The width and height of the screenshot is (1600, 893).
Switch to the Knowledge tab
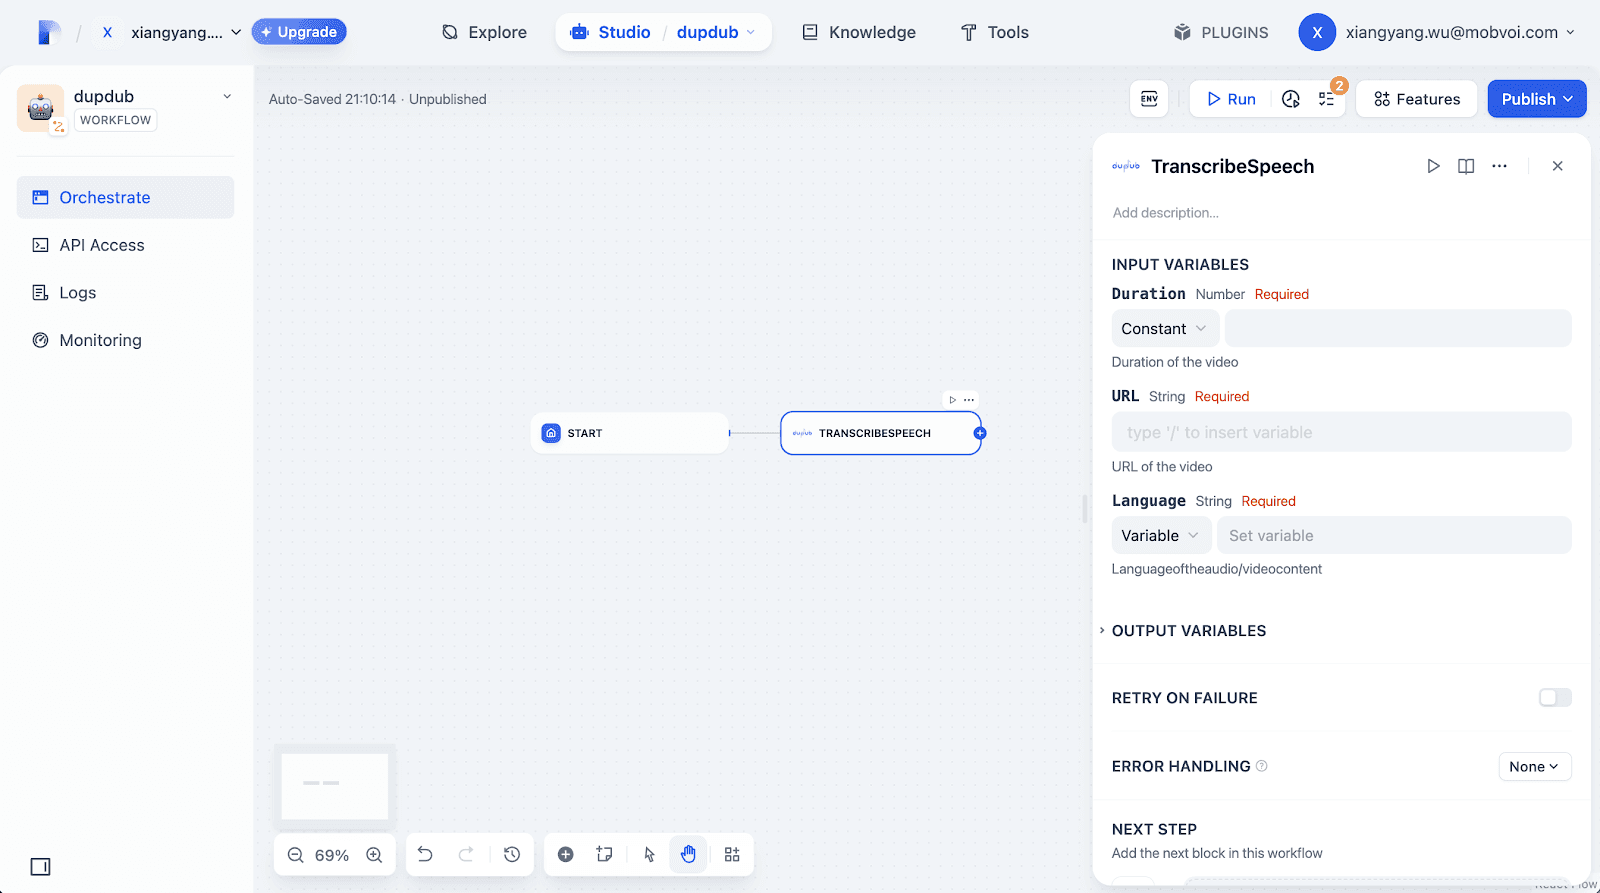[859, 32]
